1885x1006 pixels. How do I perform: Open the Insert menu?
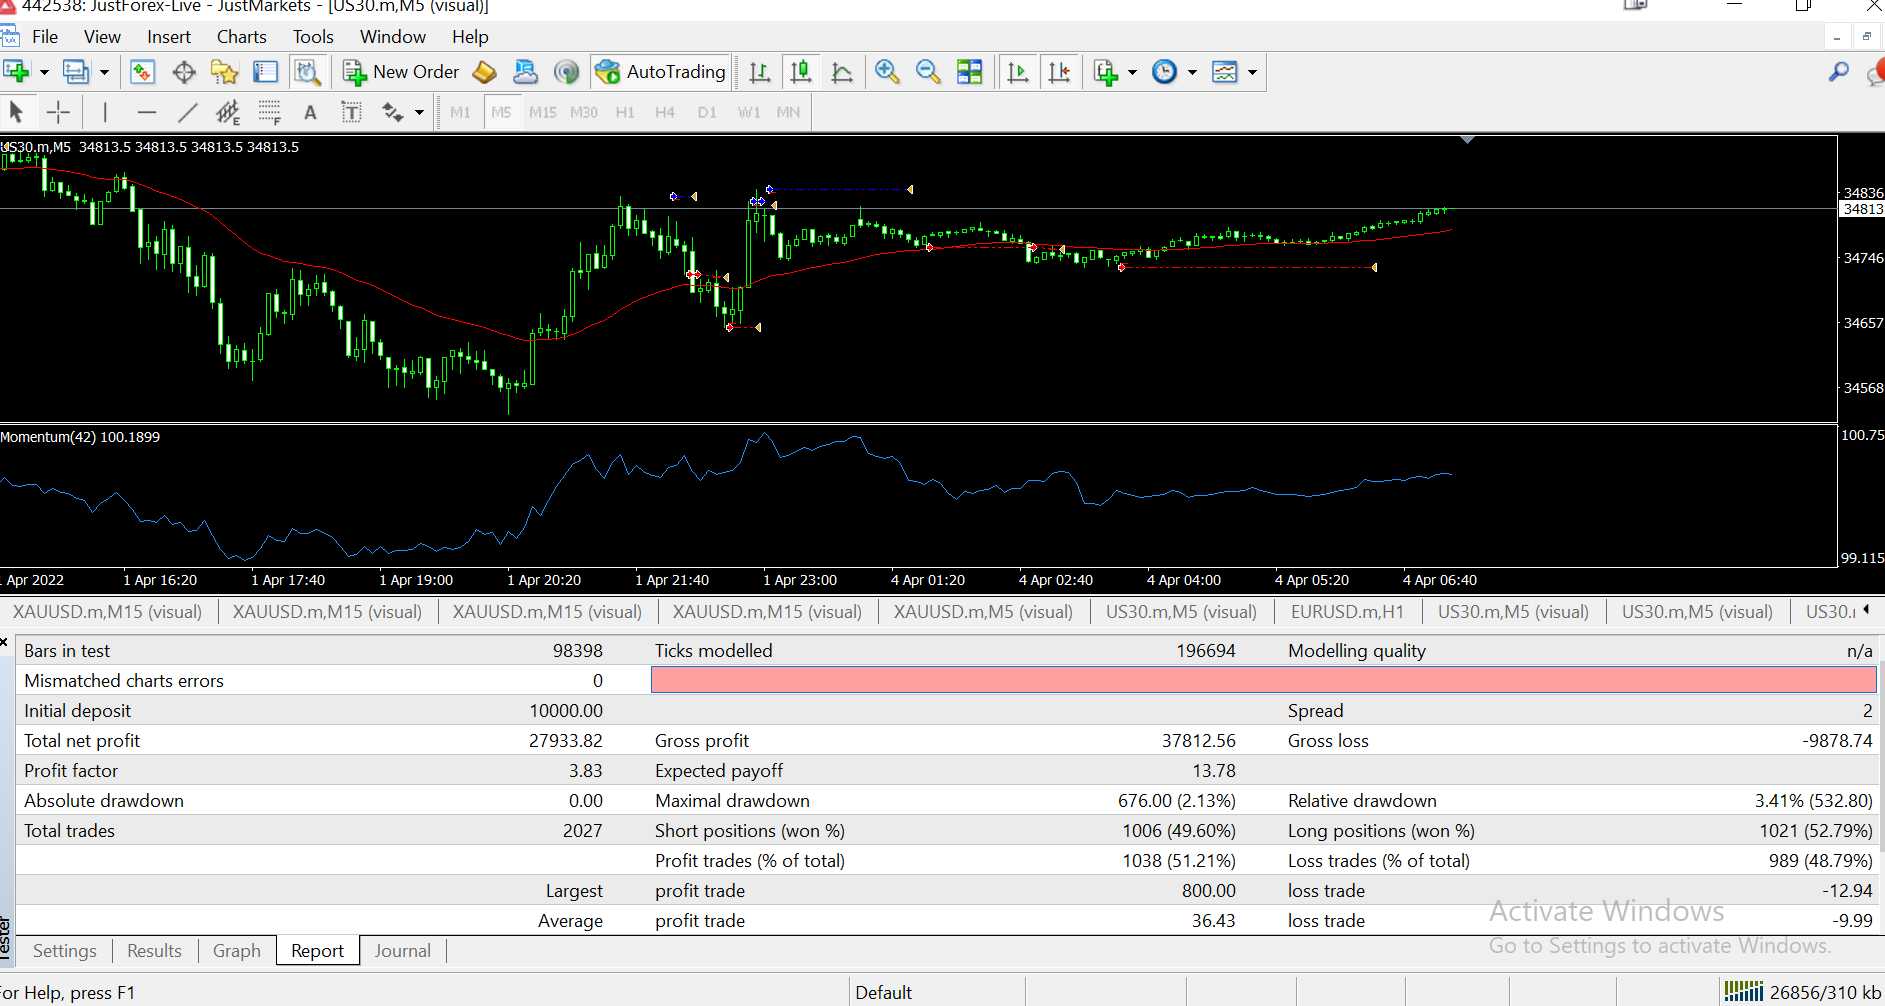pos(169,37)
